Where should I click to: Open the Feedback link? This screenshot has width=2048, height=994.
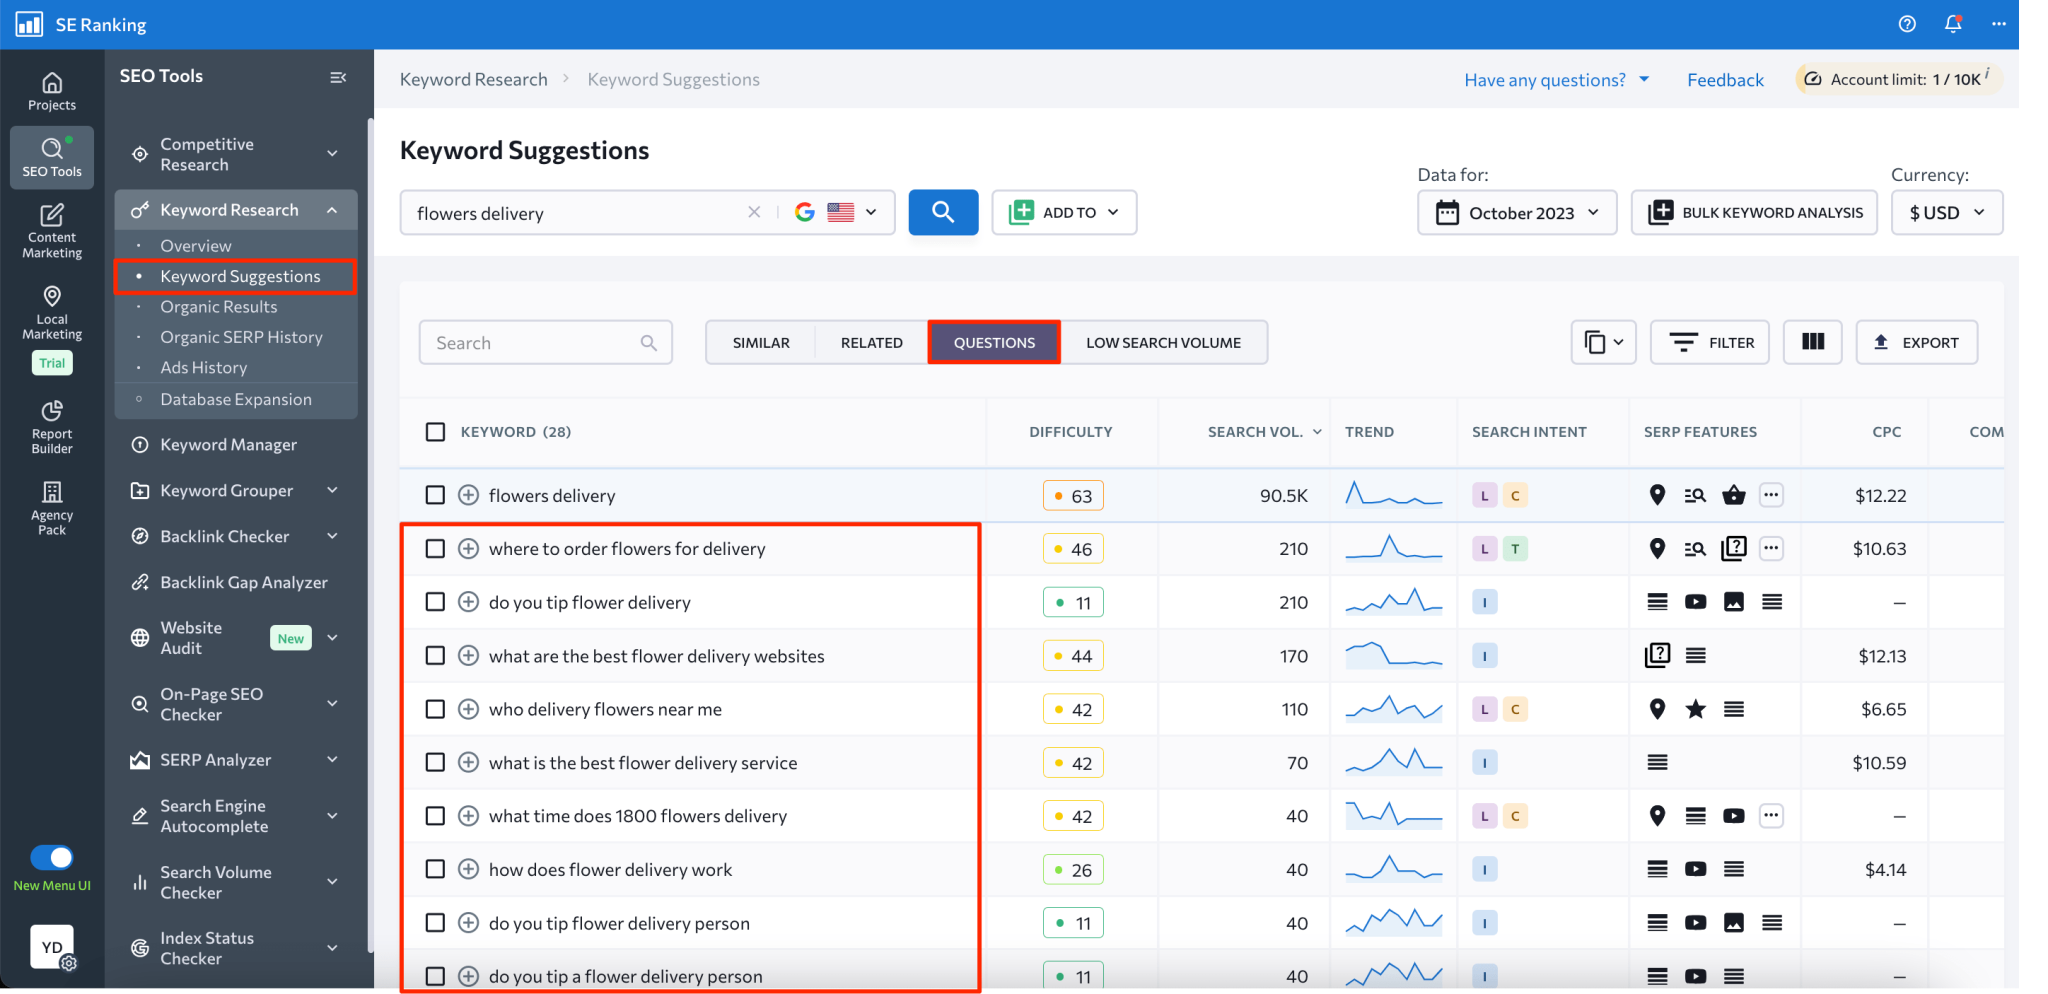click(x=1725, y=79)
